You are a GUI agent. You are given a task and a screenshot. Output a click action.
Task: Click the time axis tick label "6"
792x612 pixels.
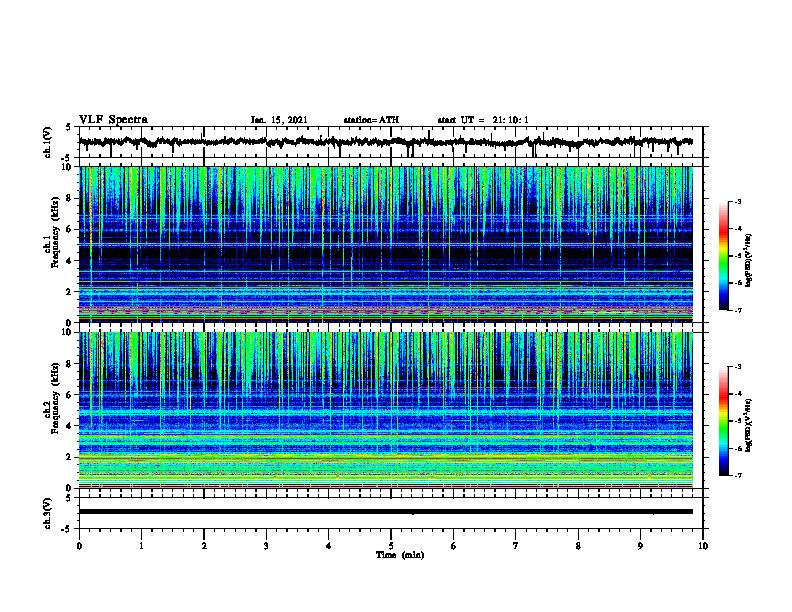point(454,546)
